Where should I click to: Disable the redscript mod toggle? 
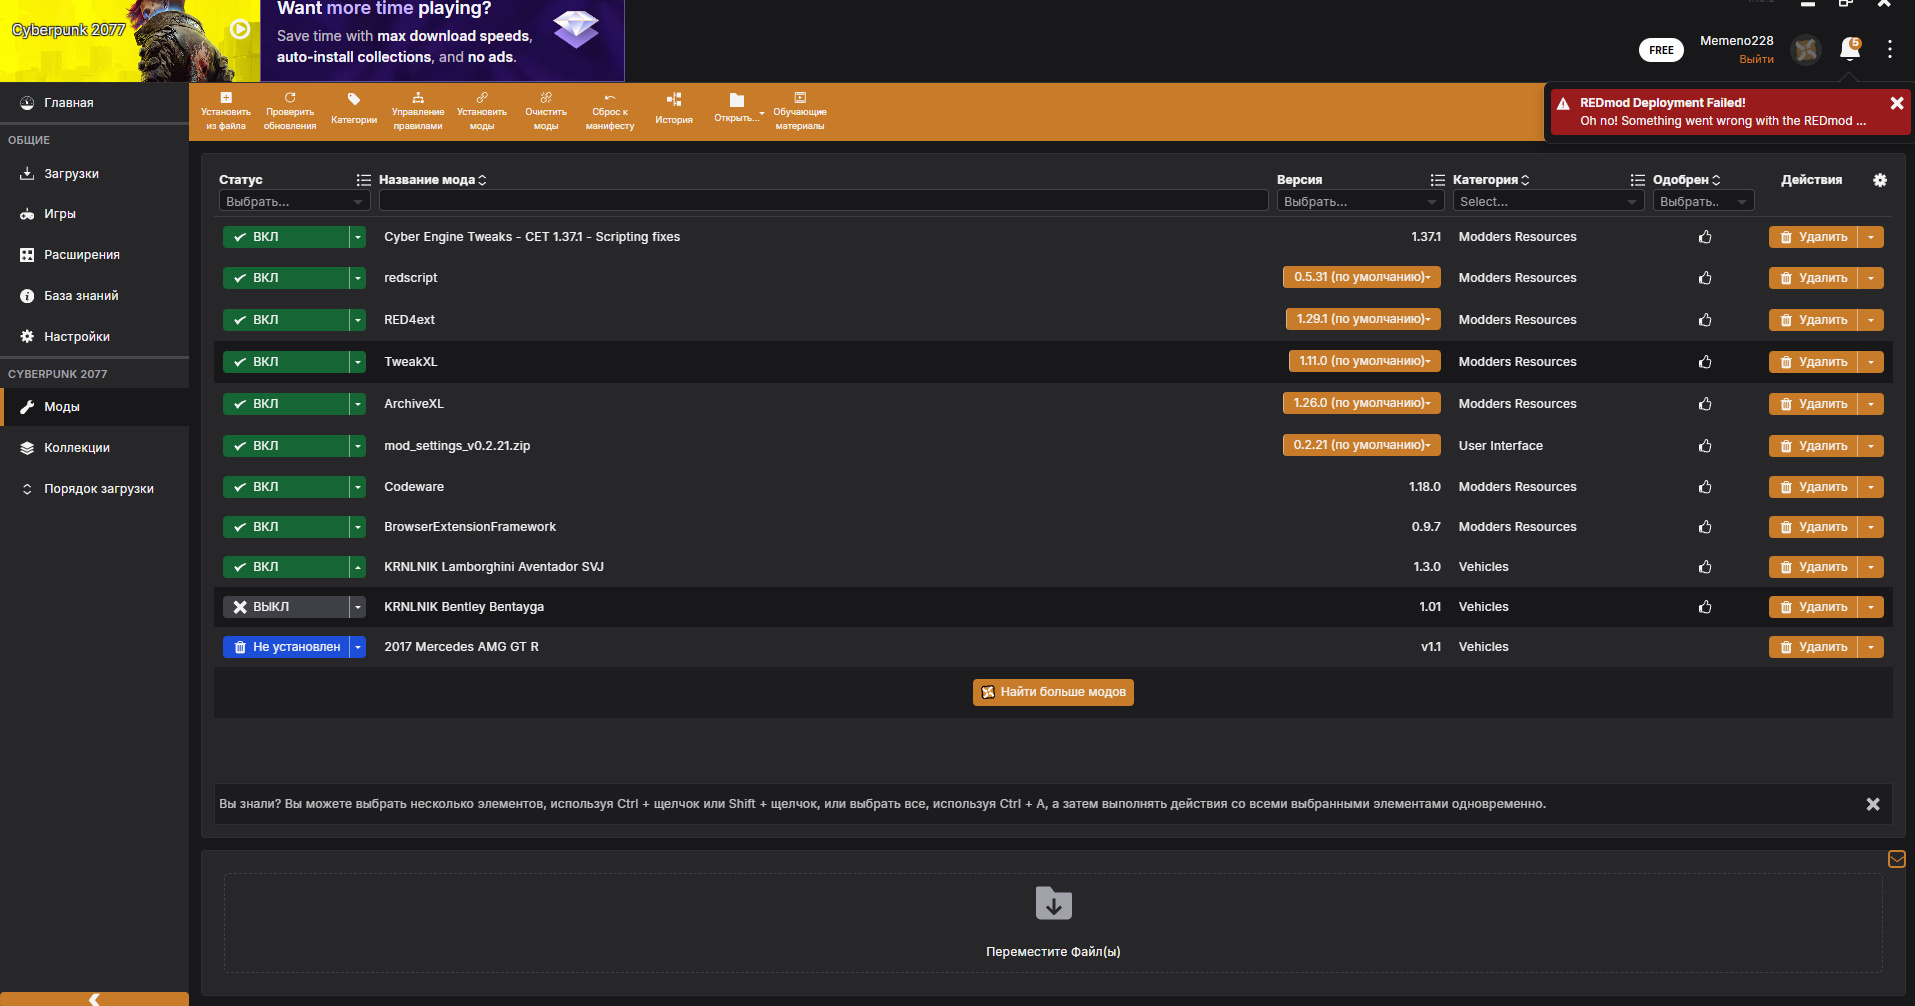pyautogui.click(x=285, y=278)
